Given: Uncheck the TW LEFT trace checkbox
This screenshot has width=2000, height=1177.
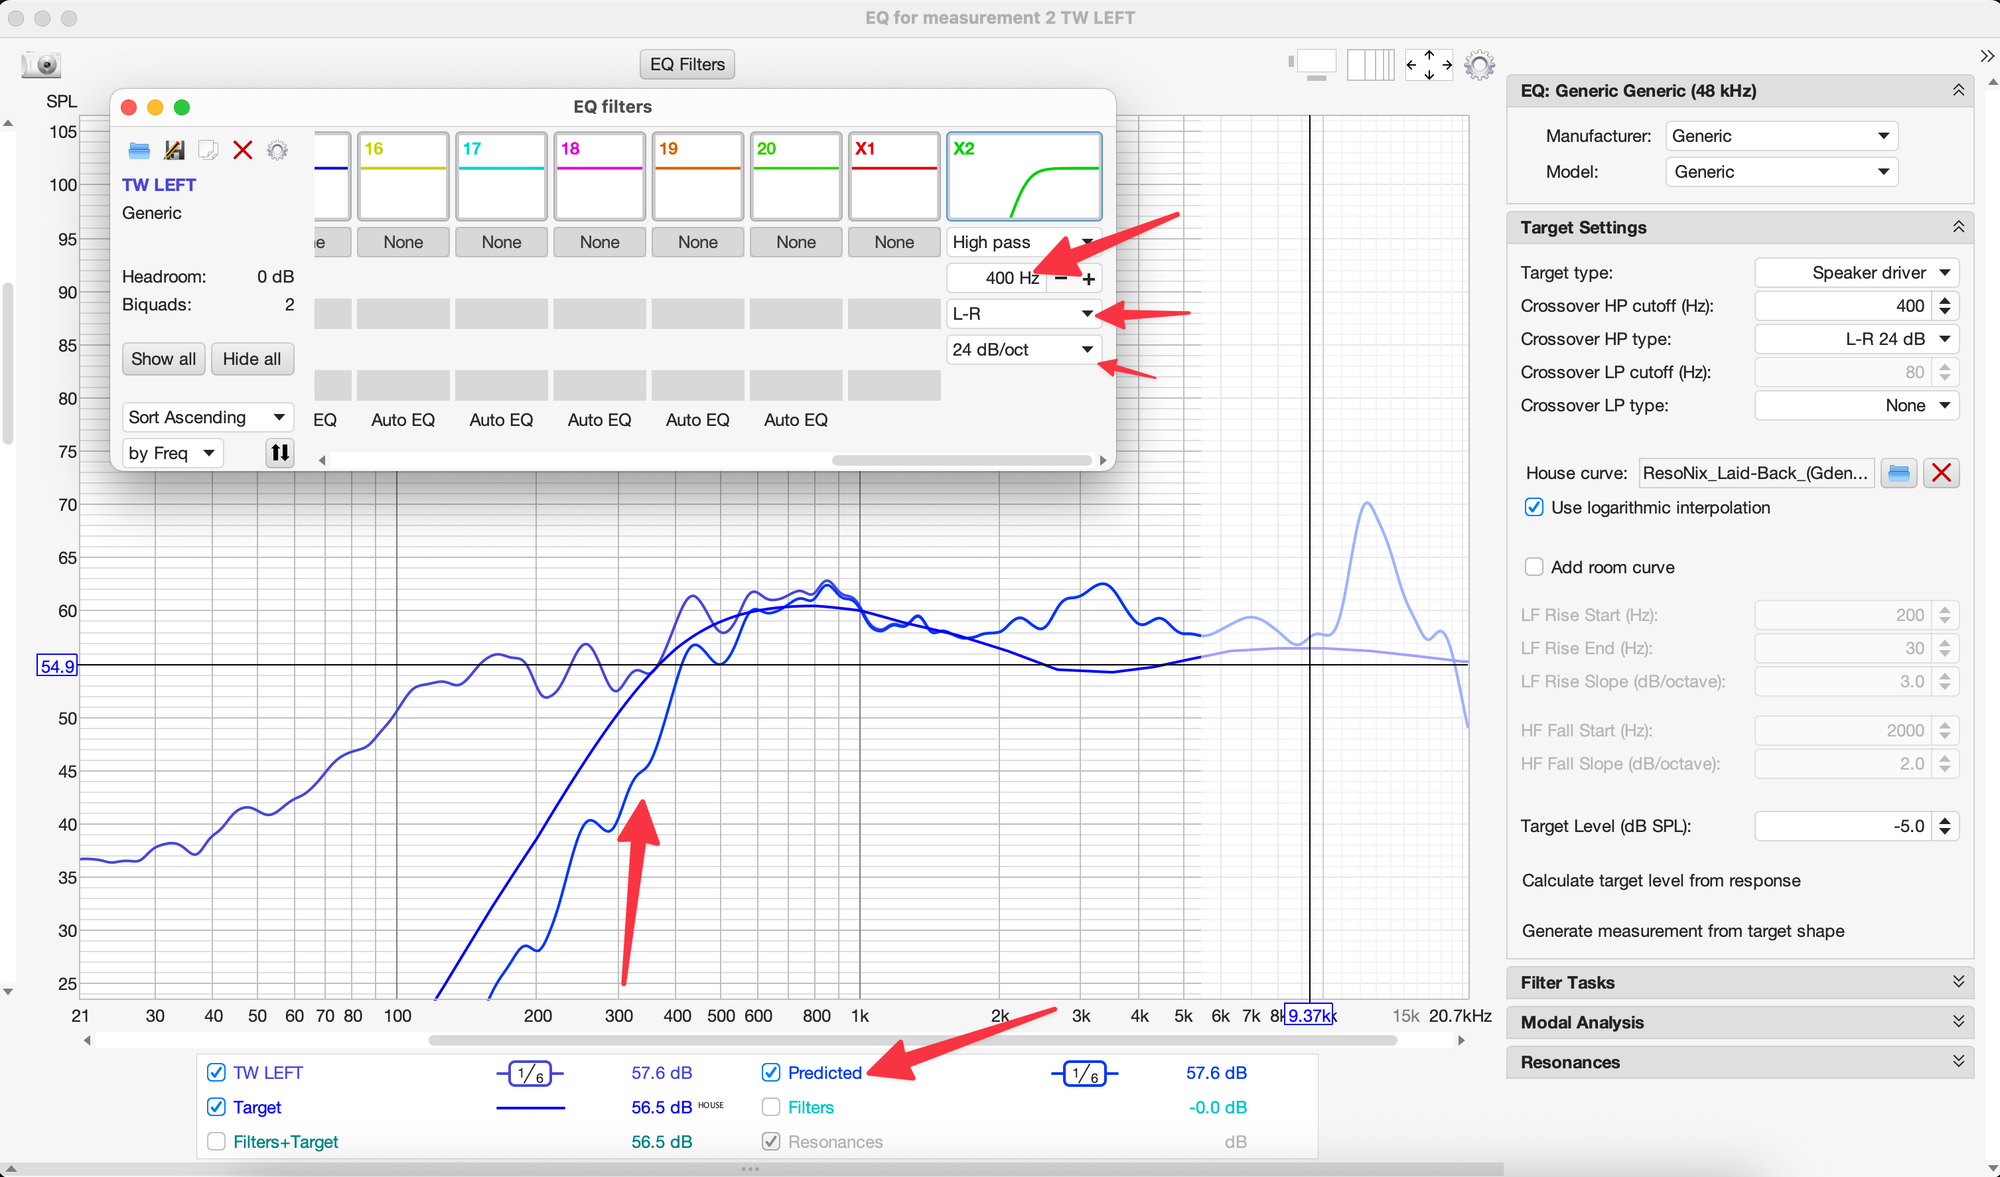Looking at the screenshot, I should tap(216, 1072).
